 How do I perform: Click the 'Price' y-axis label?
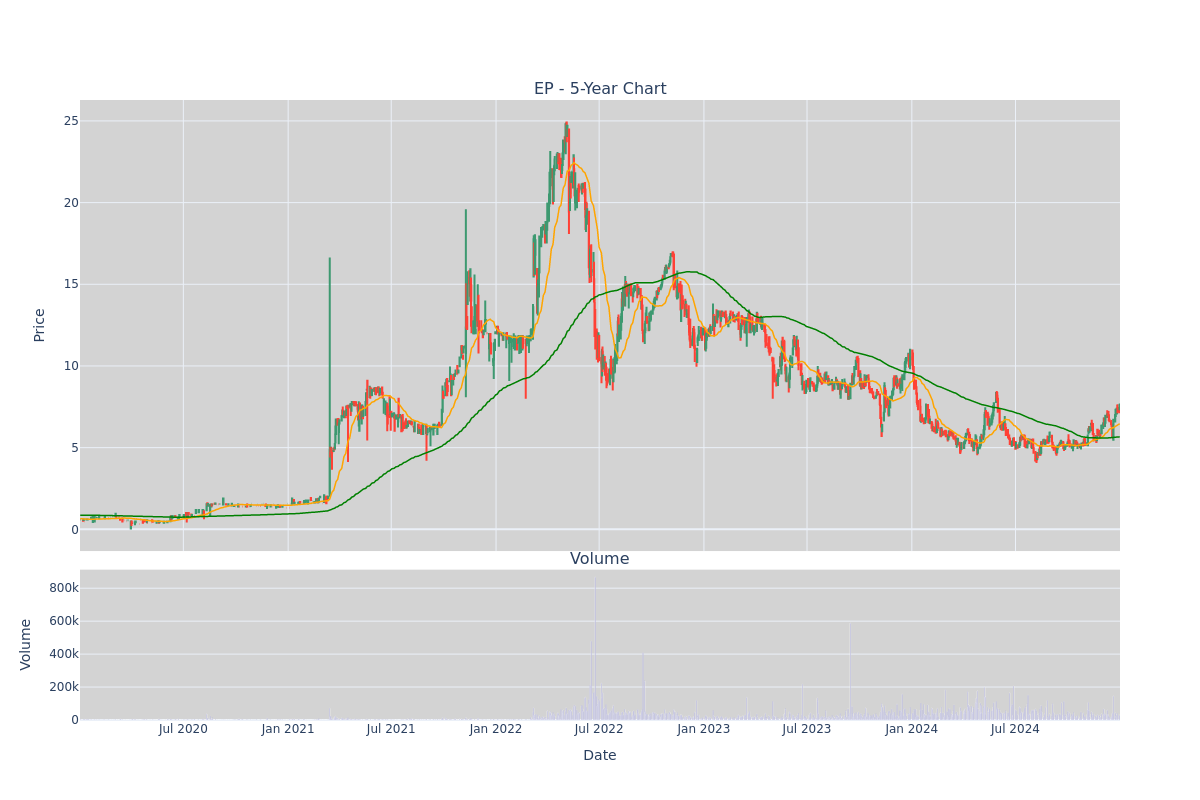click(x=40, y=325)
